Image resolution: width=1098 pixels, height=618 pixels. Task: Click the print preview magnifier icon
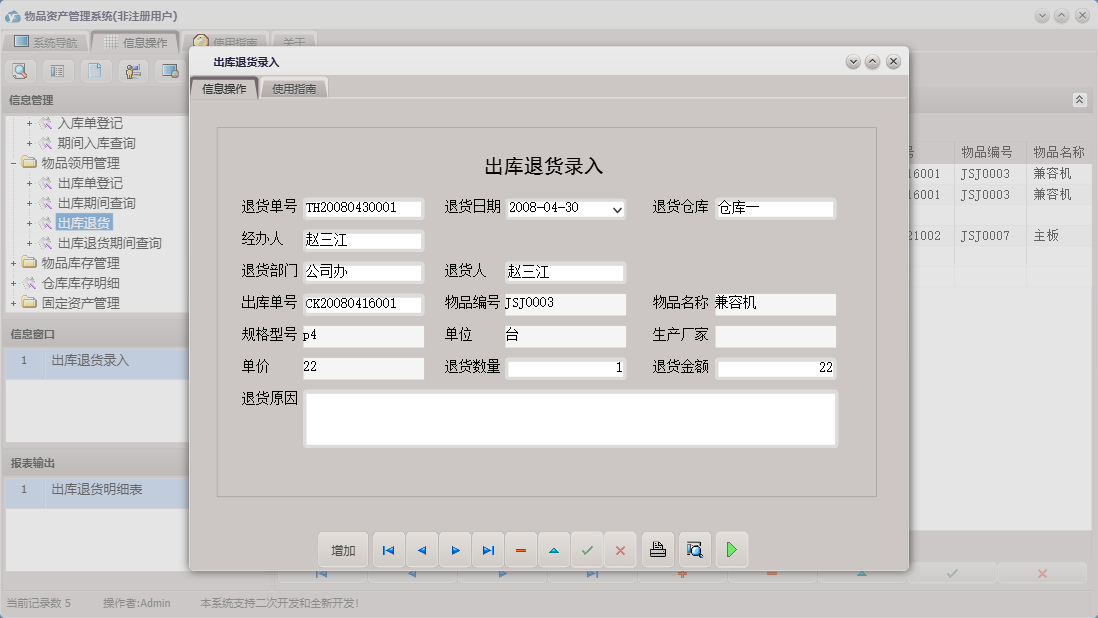(x=694, y=549)
